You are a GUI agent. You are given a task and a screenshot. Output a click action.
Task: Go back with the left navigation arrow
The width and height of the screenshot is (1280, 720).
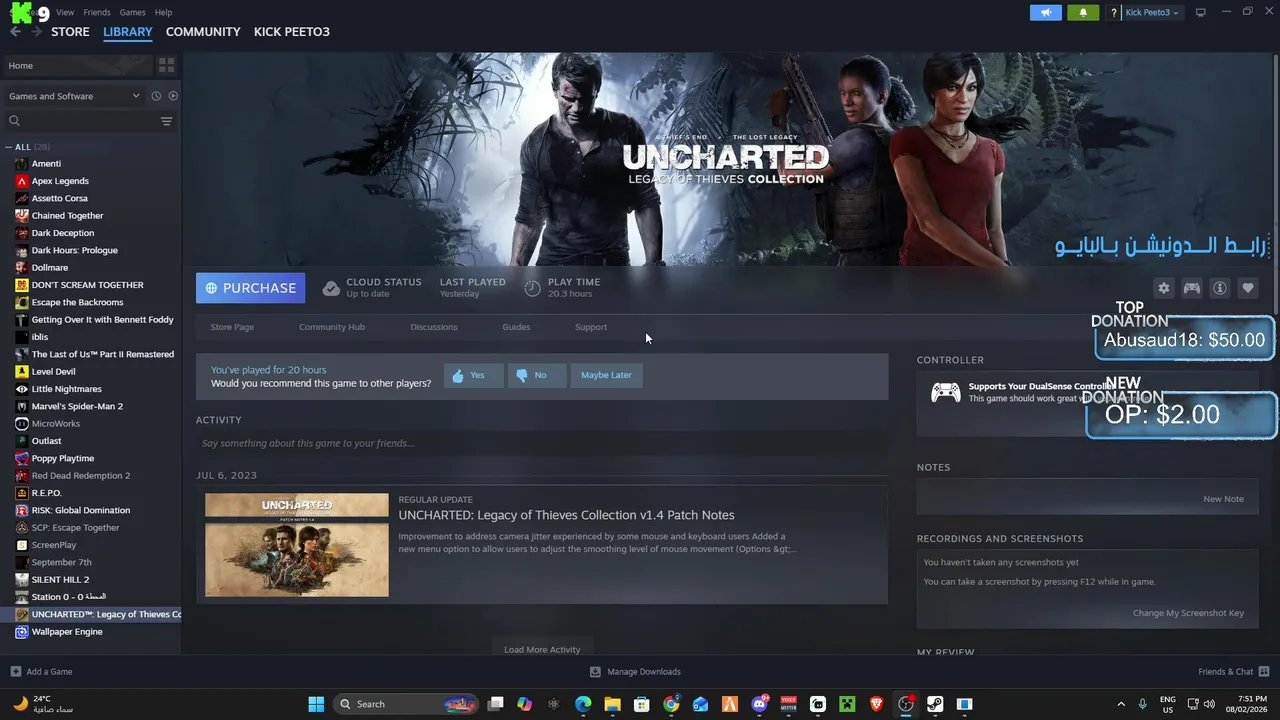click(15, 32)
